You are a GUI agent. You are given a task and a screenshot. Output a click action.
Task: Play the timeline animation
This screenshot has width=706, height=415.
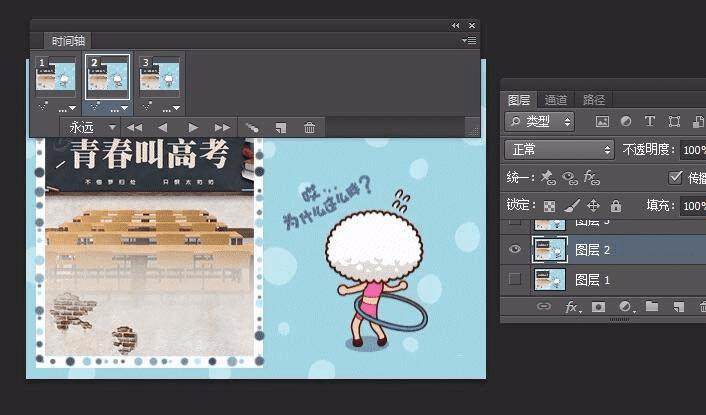click(x=193, y=128)
